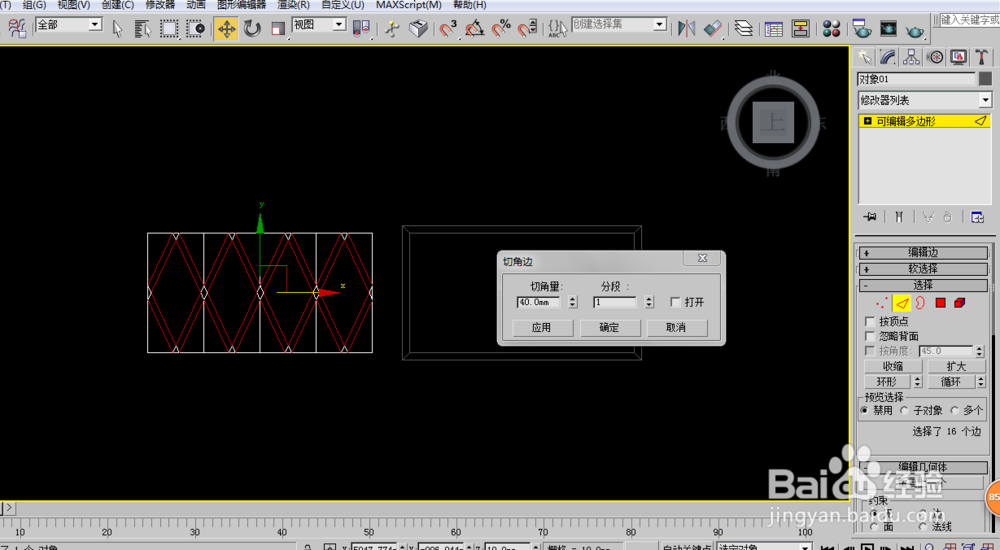Click 应用 button in chamfer dialog

(541, 327)
